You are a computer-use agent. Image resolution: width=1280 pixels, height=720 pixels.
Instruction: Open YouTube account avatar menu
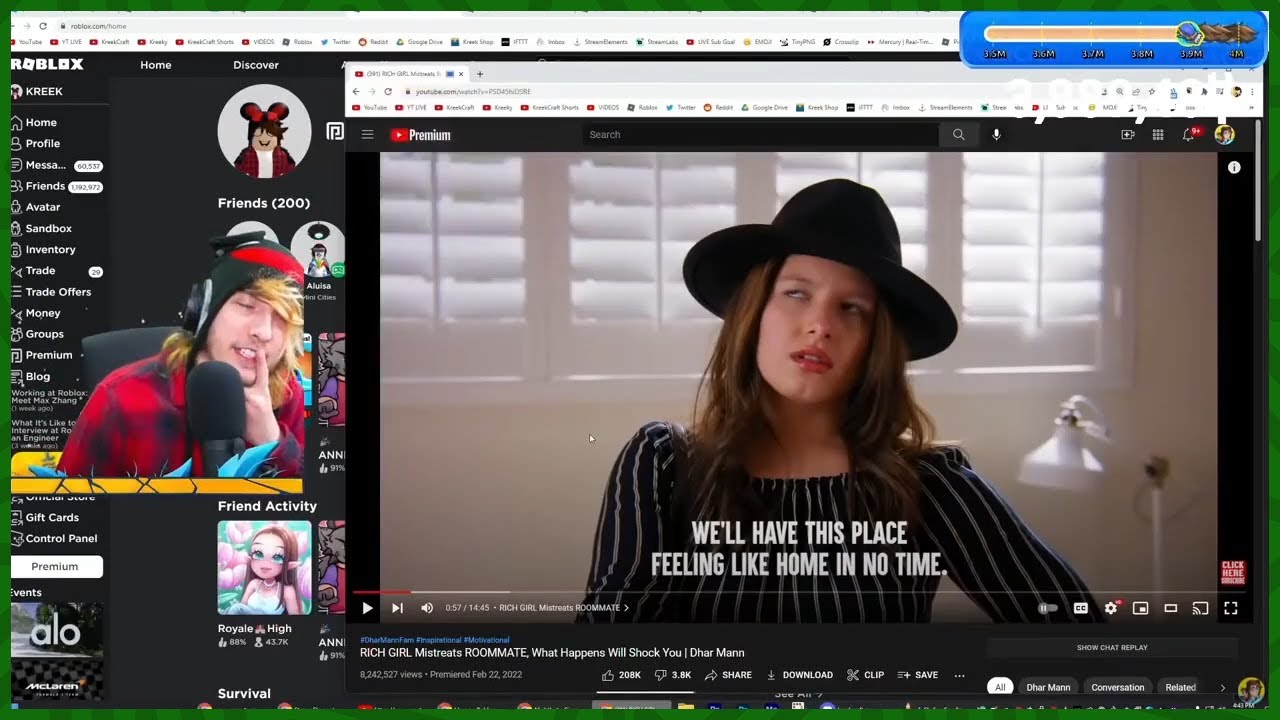[1224, 134]
